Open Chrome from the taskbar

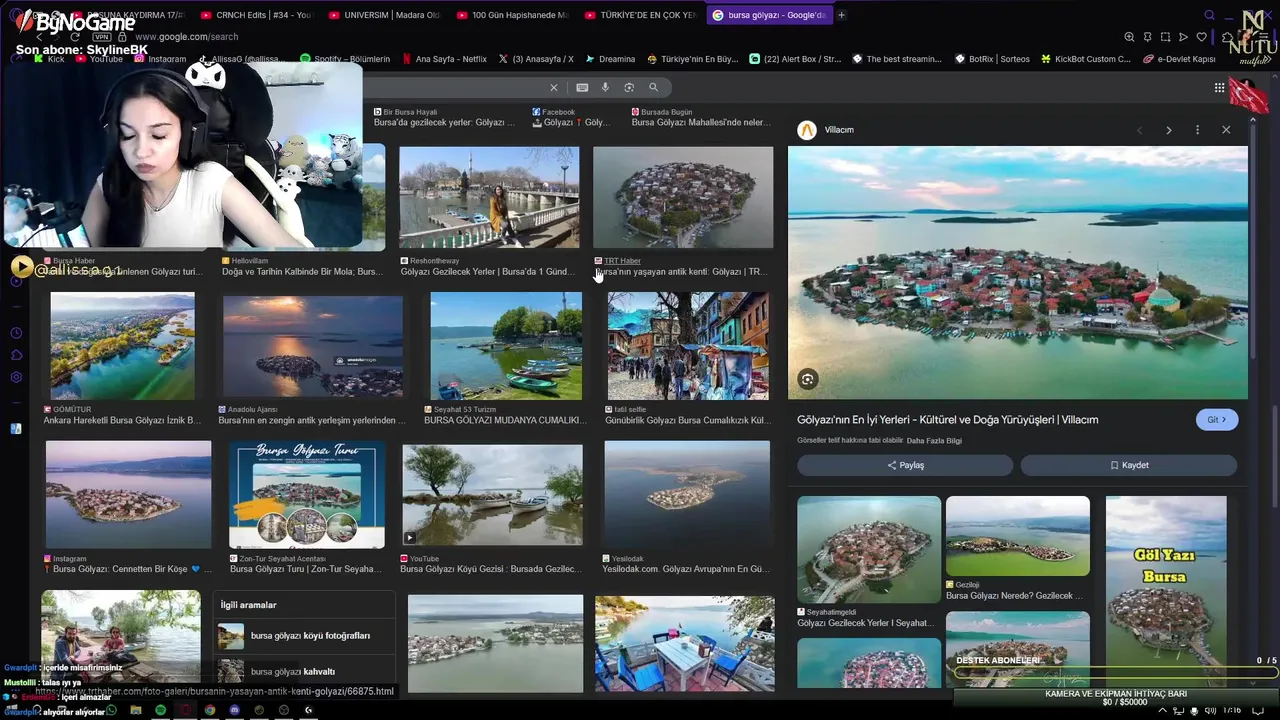[209, 710]
